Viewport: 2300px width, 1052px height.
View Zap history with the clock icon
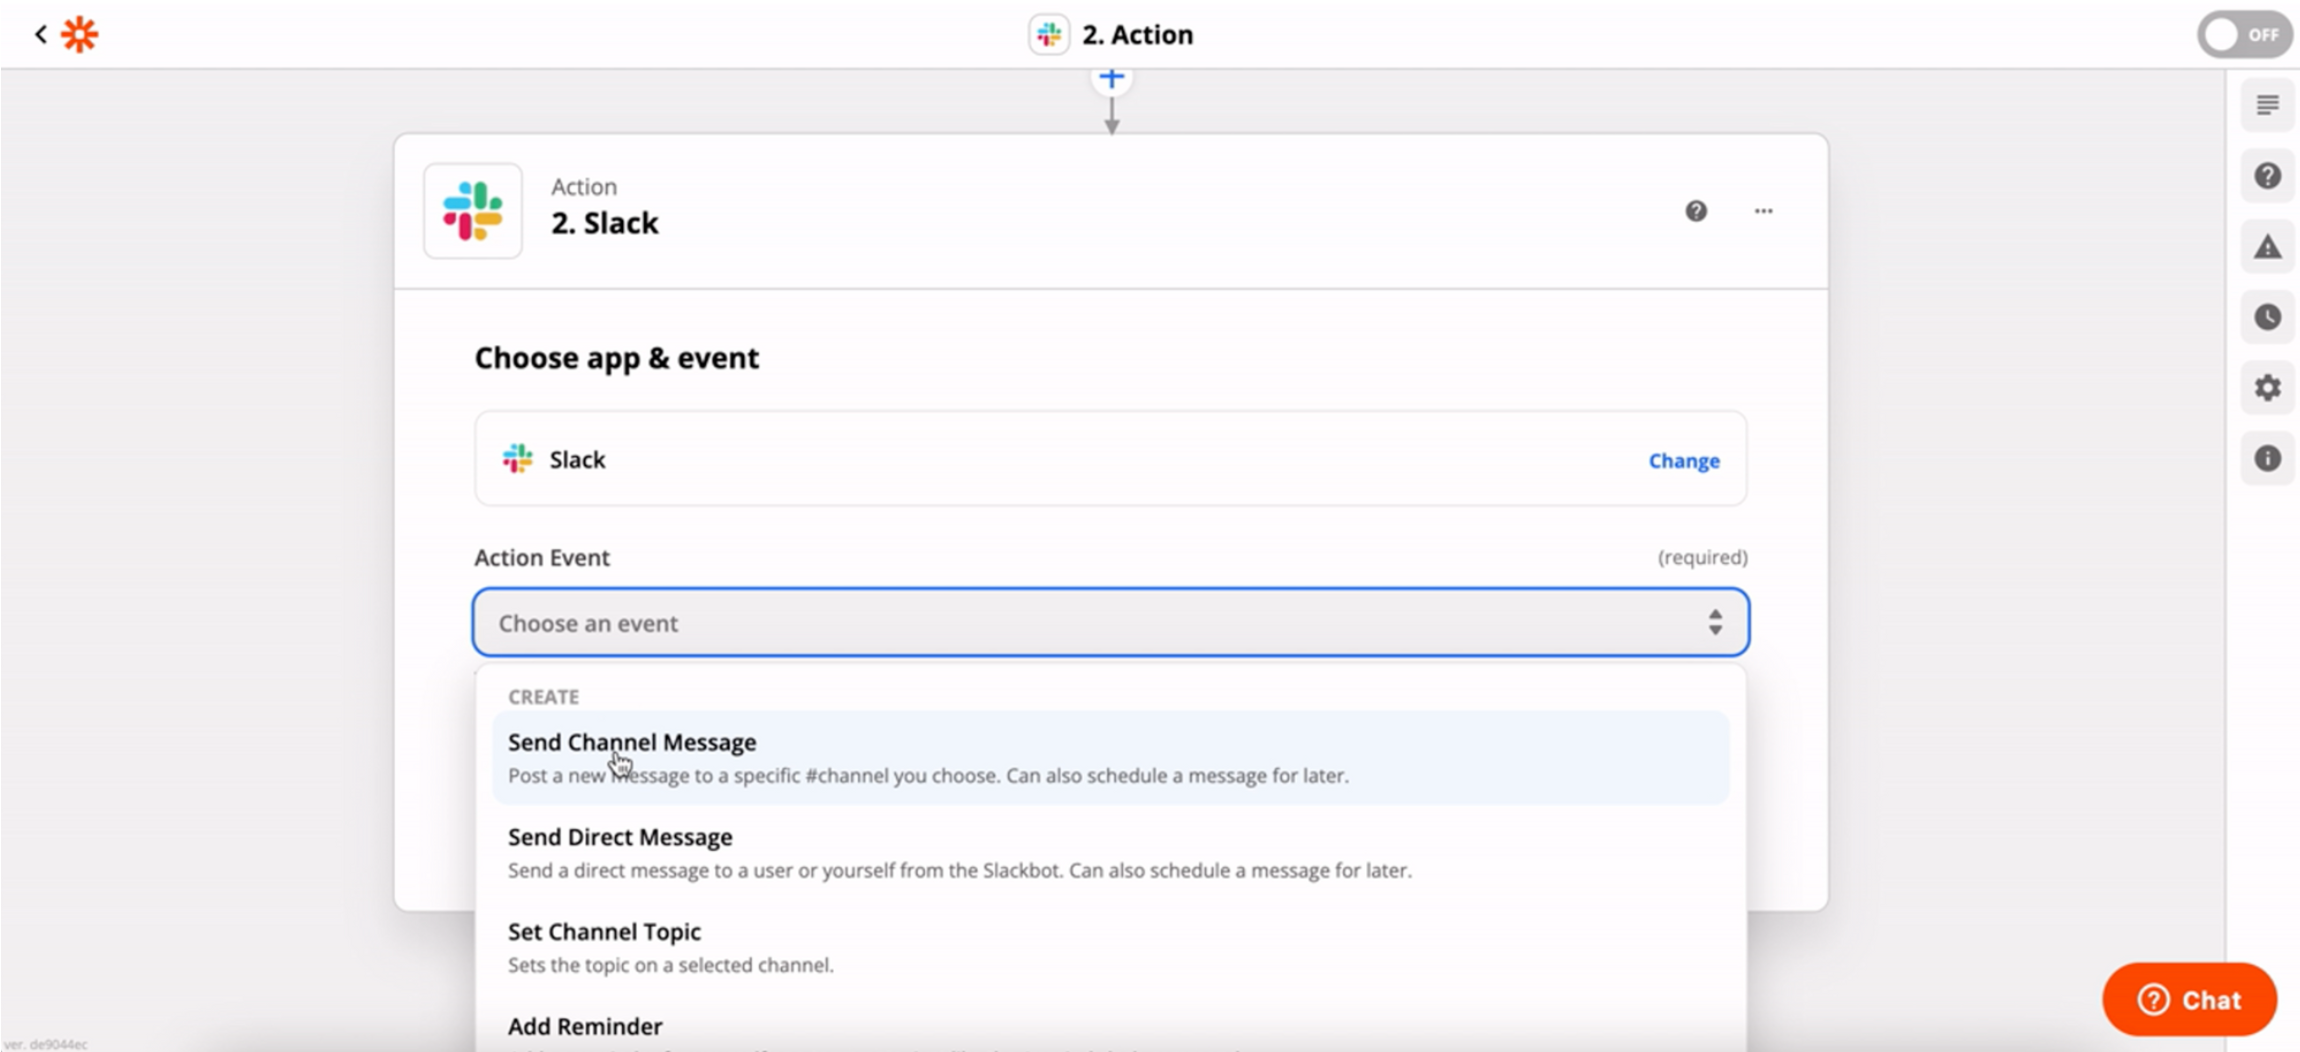[2267, 317]
